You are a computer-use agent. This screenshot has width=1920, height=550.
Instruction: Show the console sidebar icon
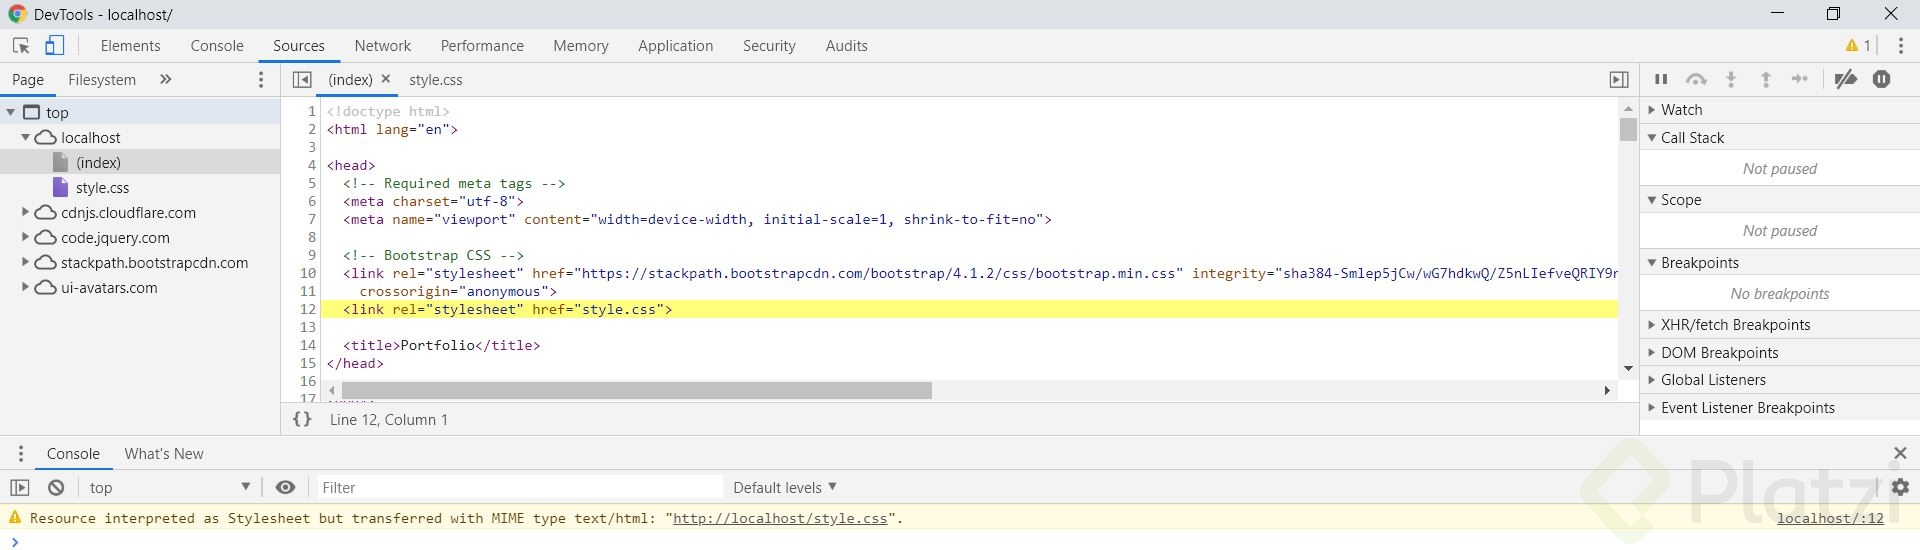[20, 488]
